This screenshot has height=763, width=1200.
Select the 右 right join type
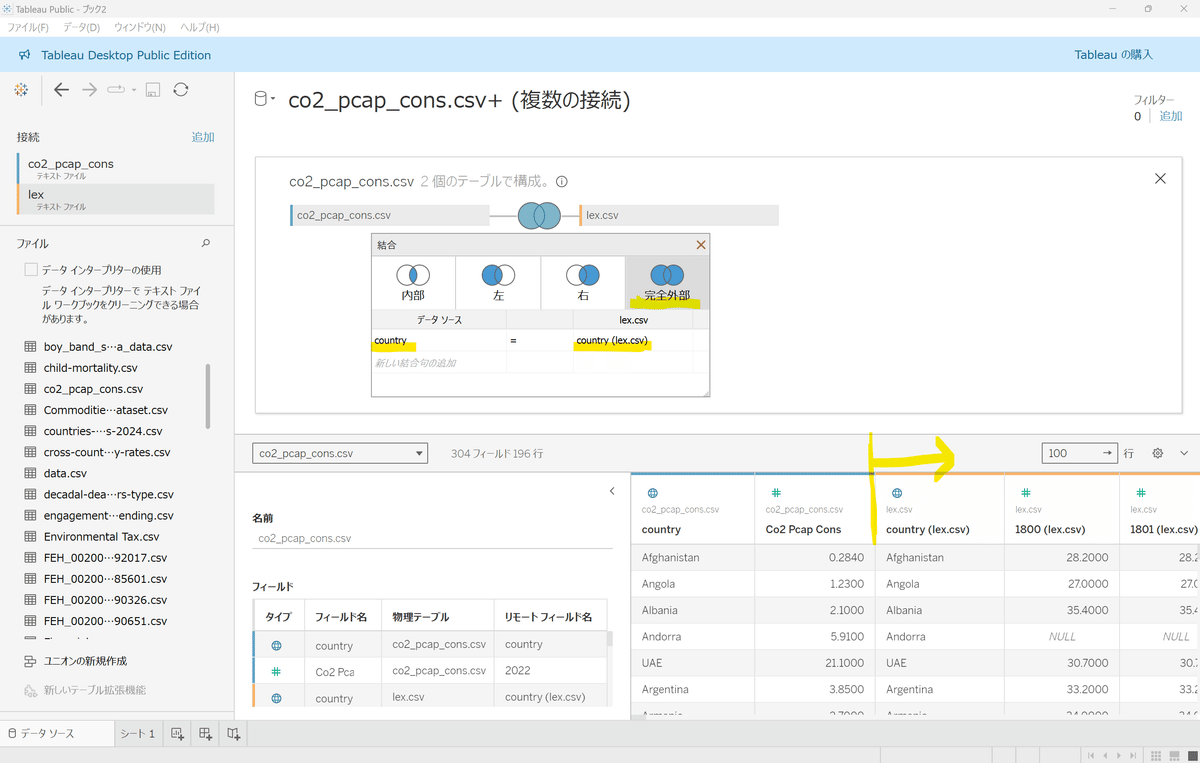pos(583,282)
